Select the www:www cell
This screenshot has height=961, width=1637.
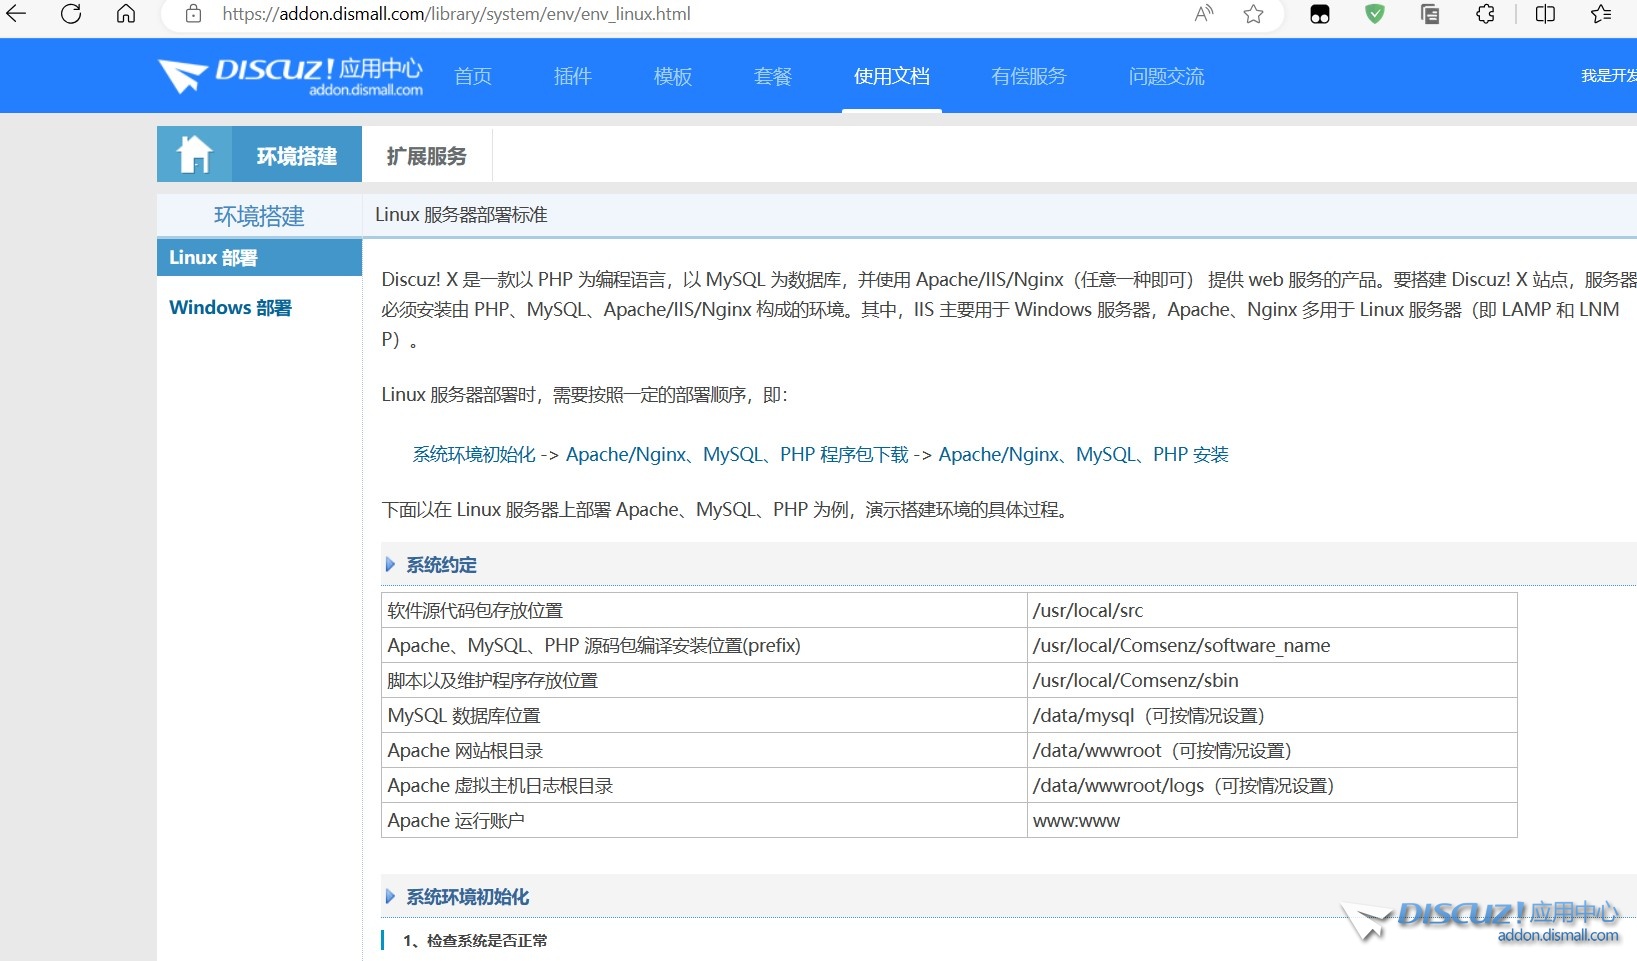(1272, 820)
